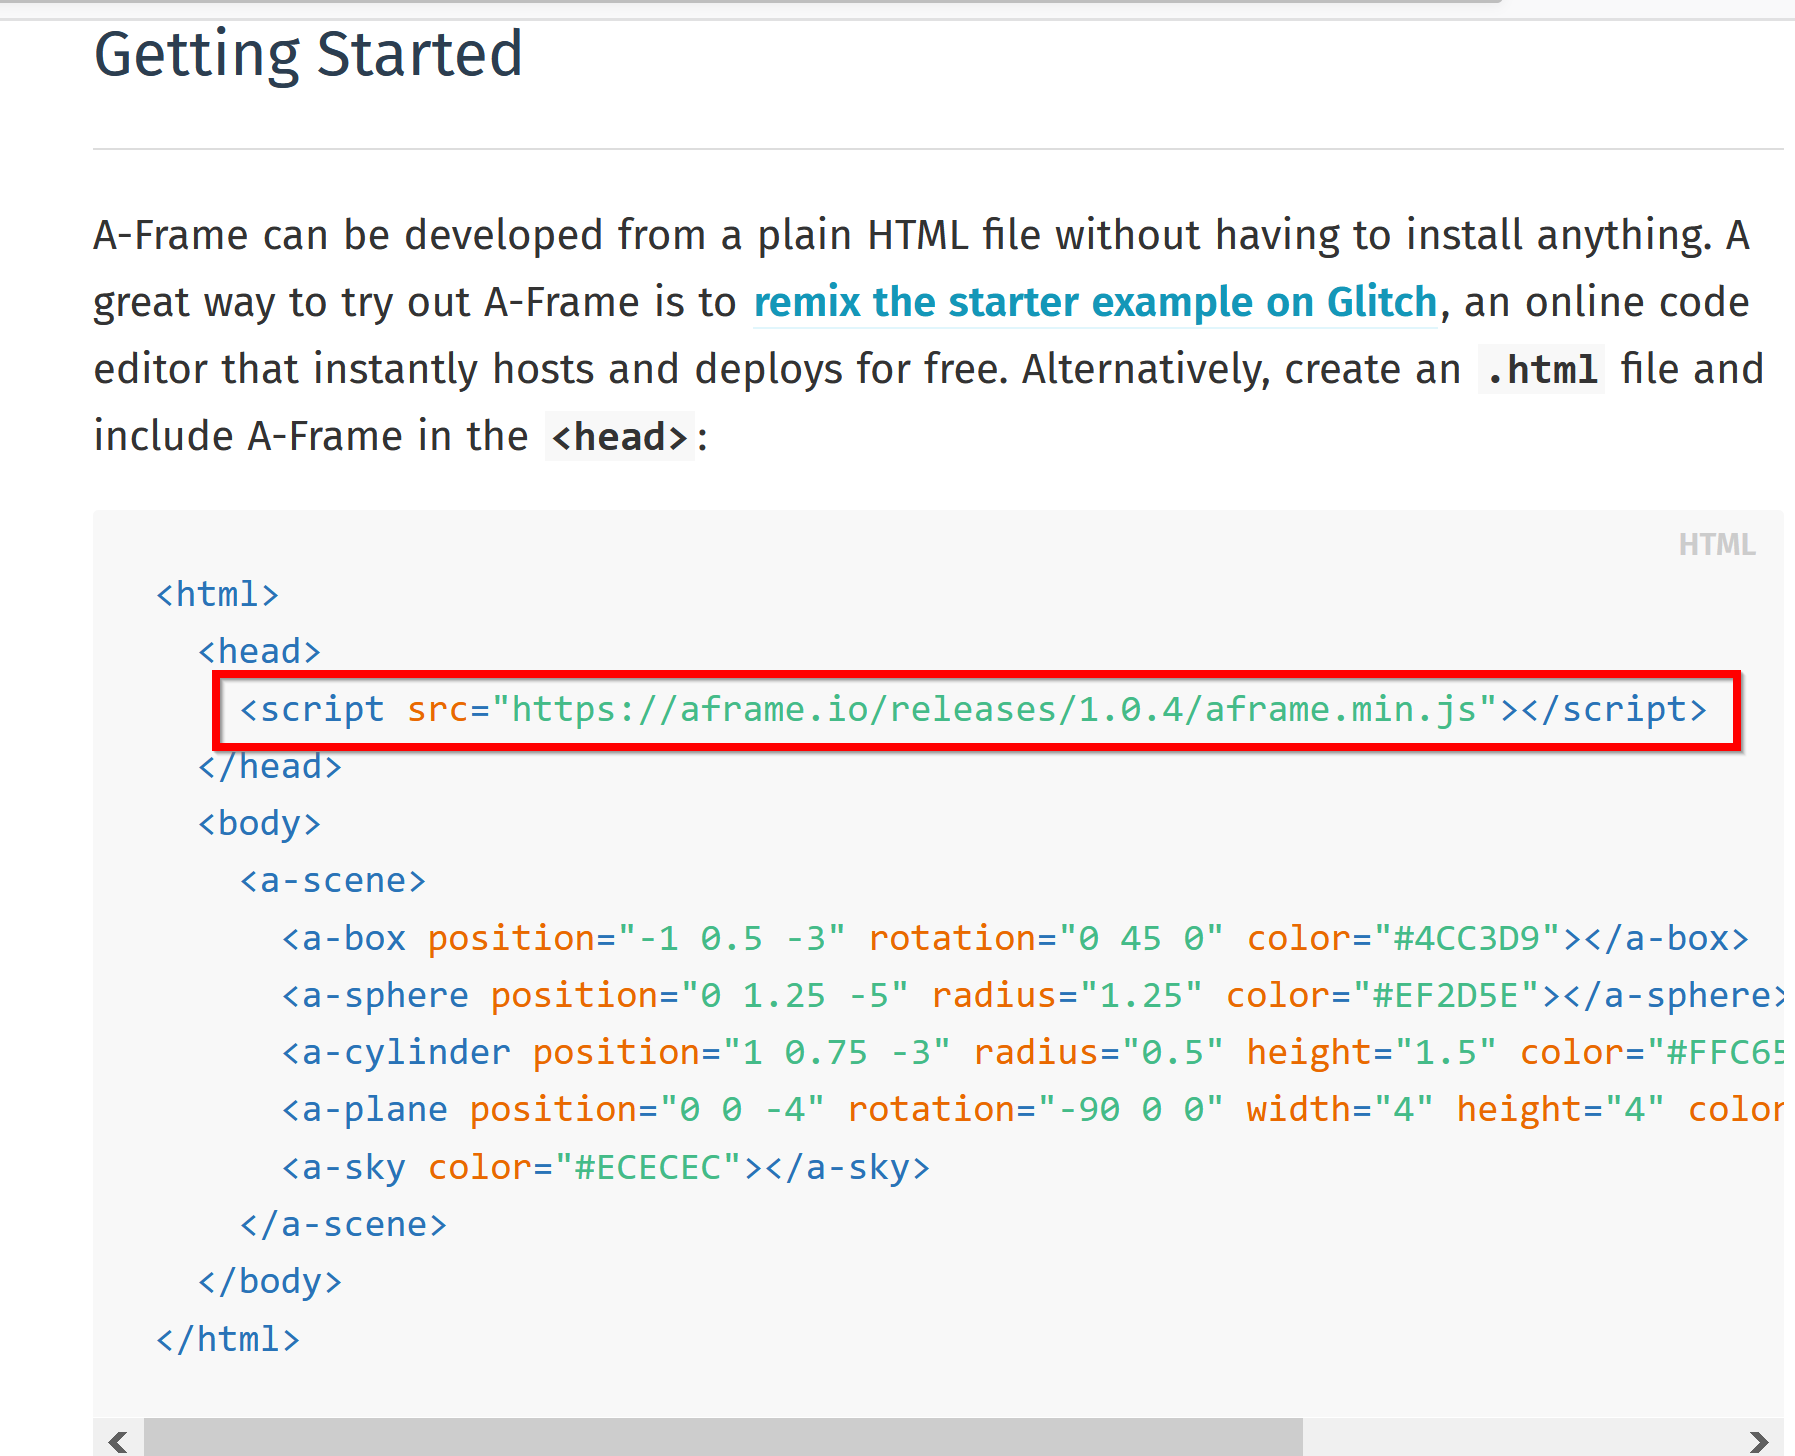Click the closing </html> tag line
The height and width of the screenshot is (1456, 1795).
coord(228,1340)
